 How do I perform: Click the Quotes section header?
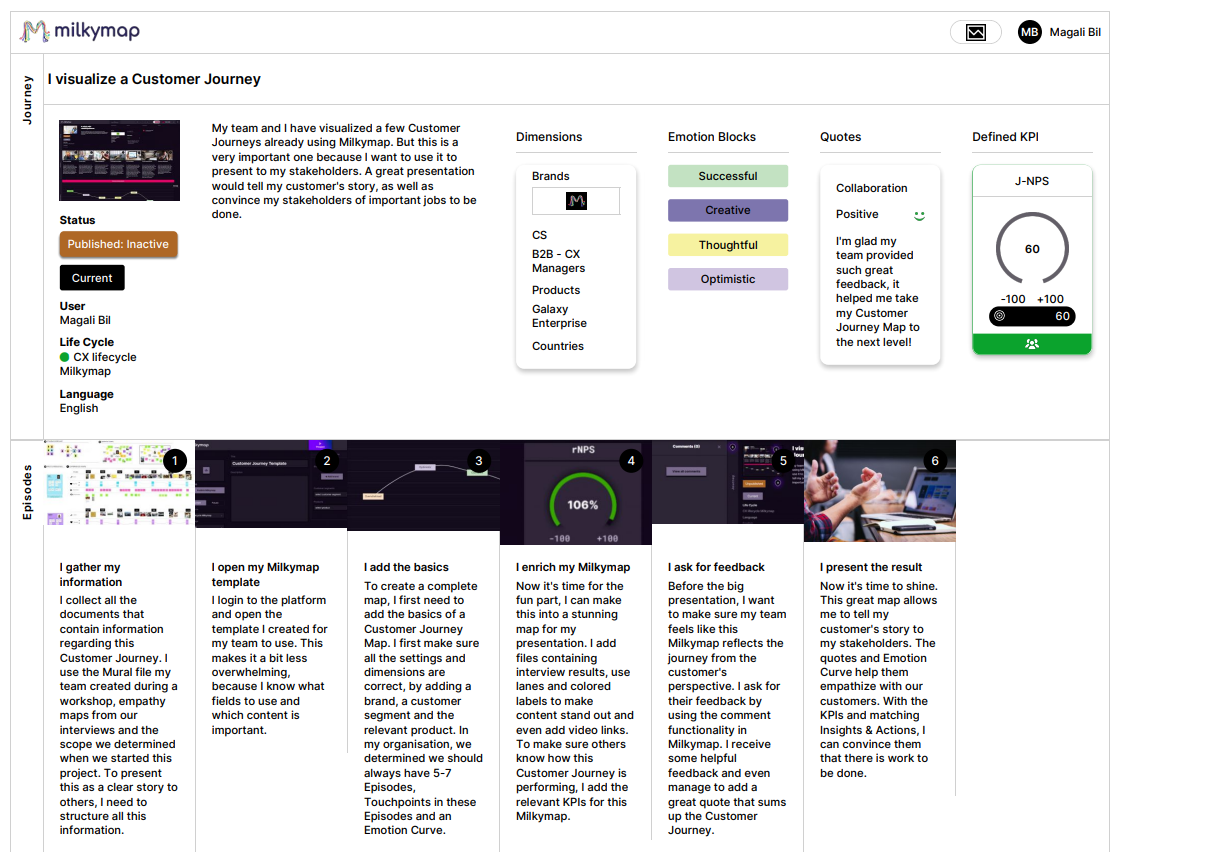point(841,137)
